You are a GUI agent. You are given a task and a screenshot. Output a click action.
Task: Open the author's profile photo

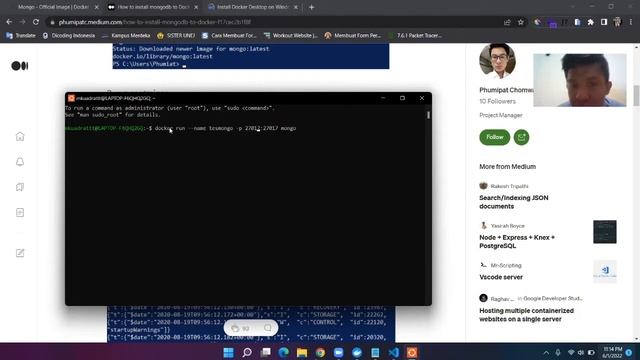coord(497,60)
